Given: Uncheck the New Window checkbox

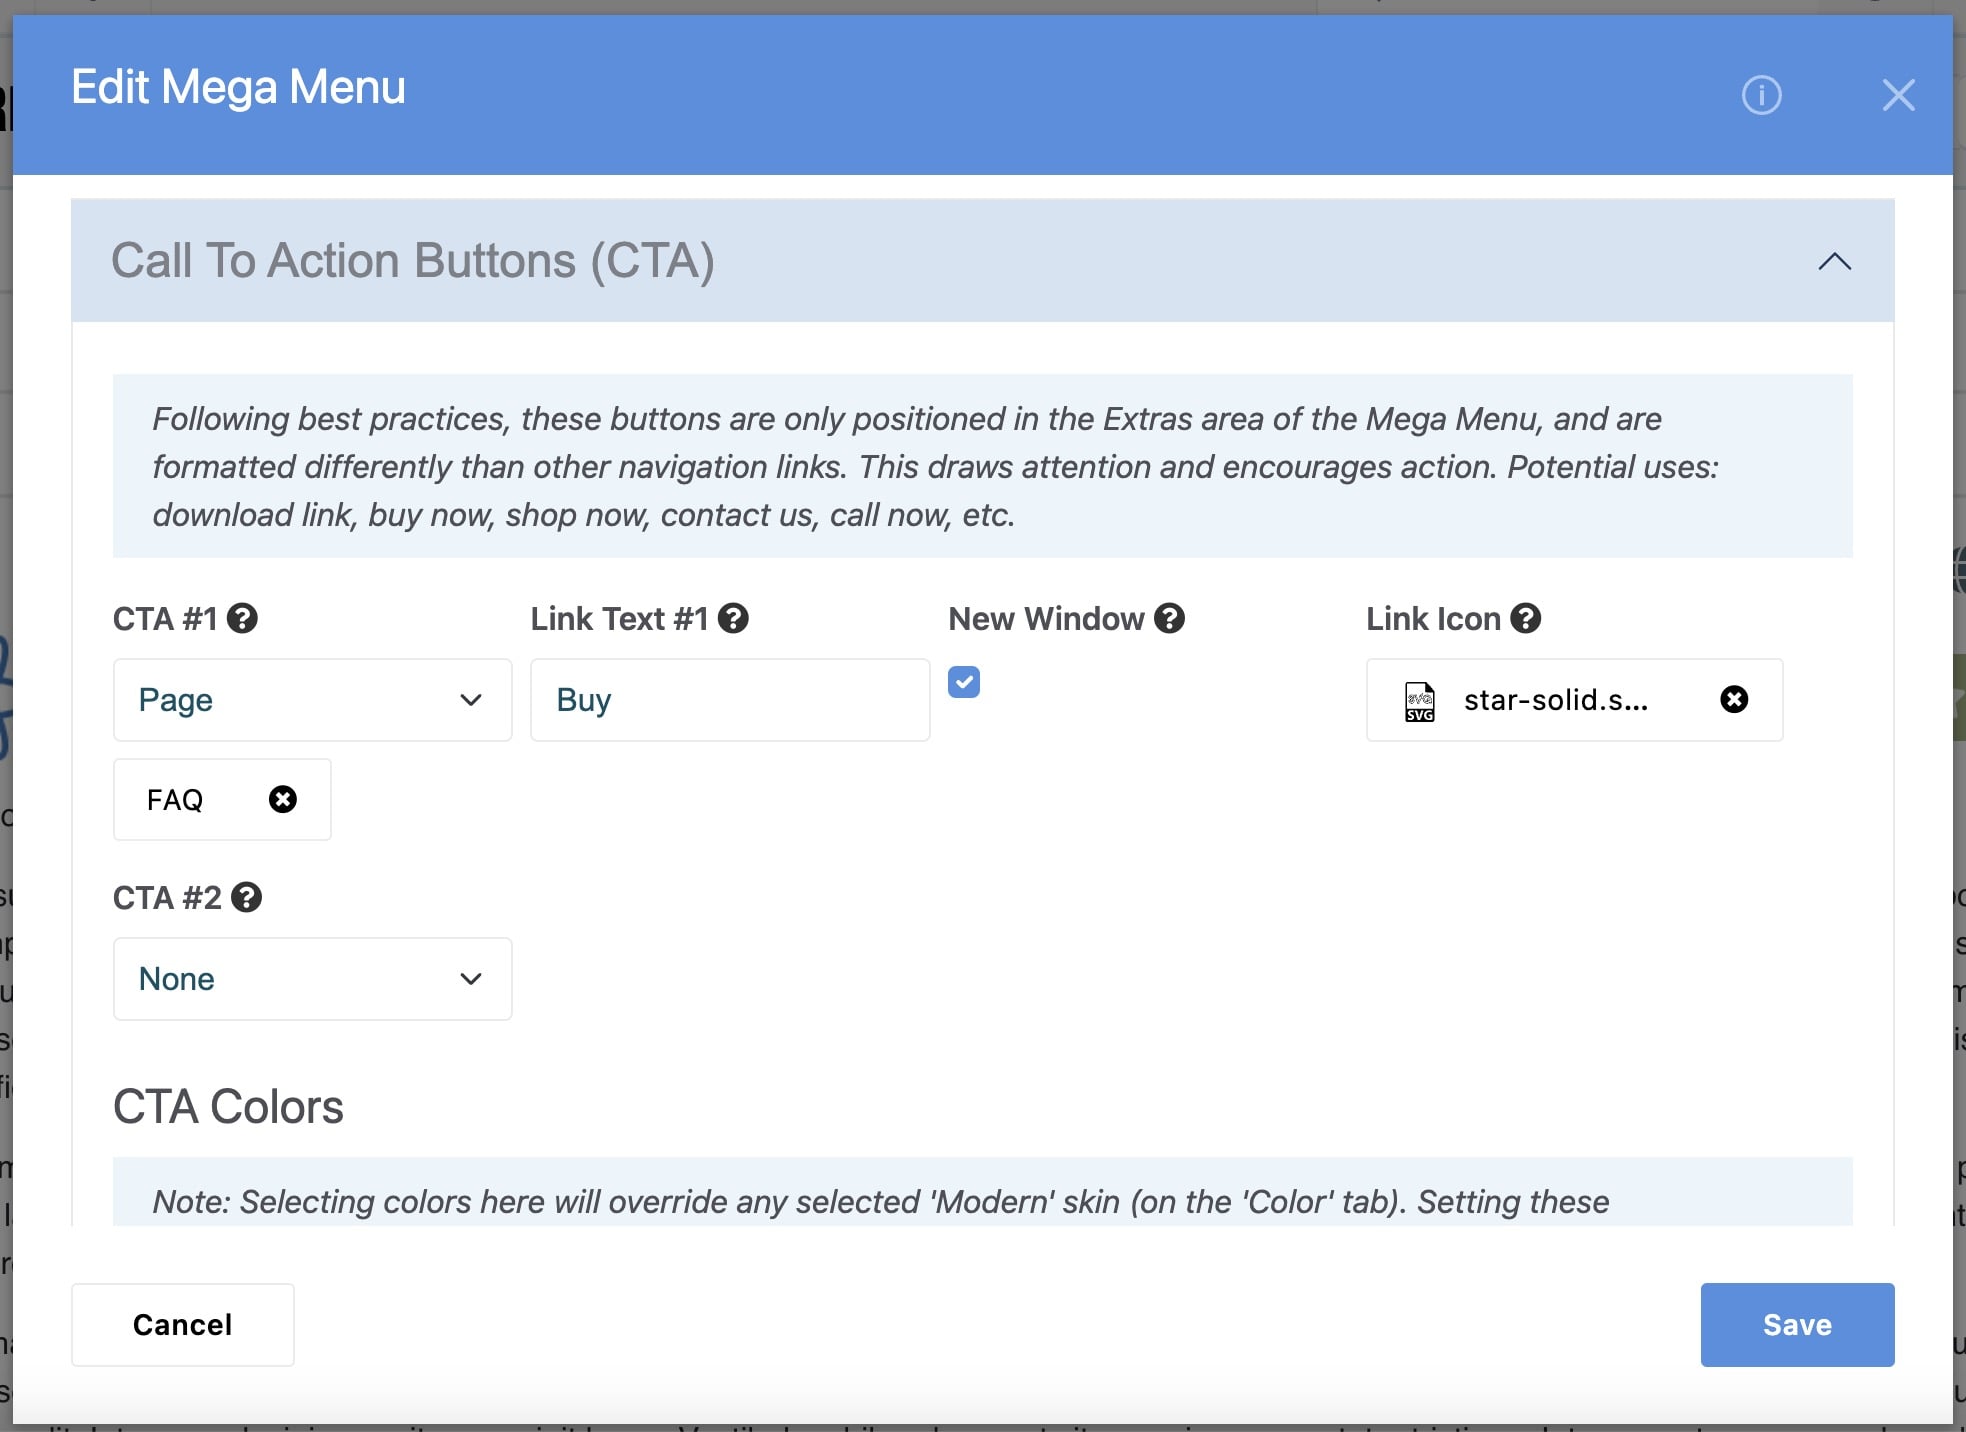Looking at the screenshot, I should pyautogui.click(x=964, y=683).
